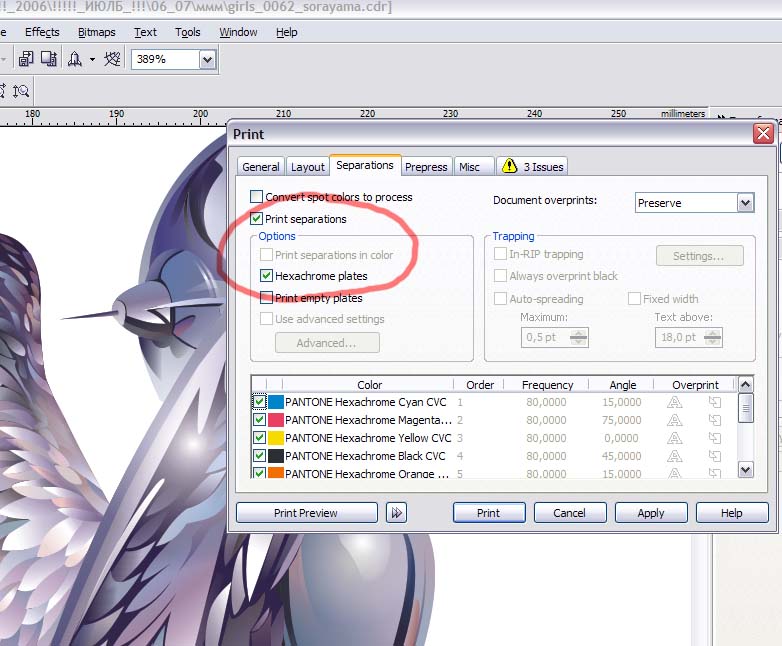Click the Overprint column header
The height and width of the screenshot is (646, 782).
click(x=695, y=385)
